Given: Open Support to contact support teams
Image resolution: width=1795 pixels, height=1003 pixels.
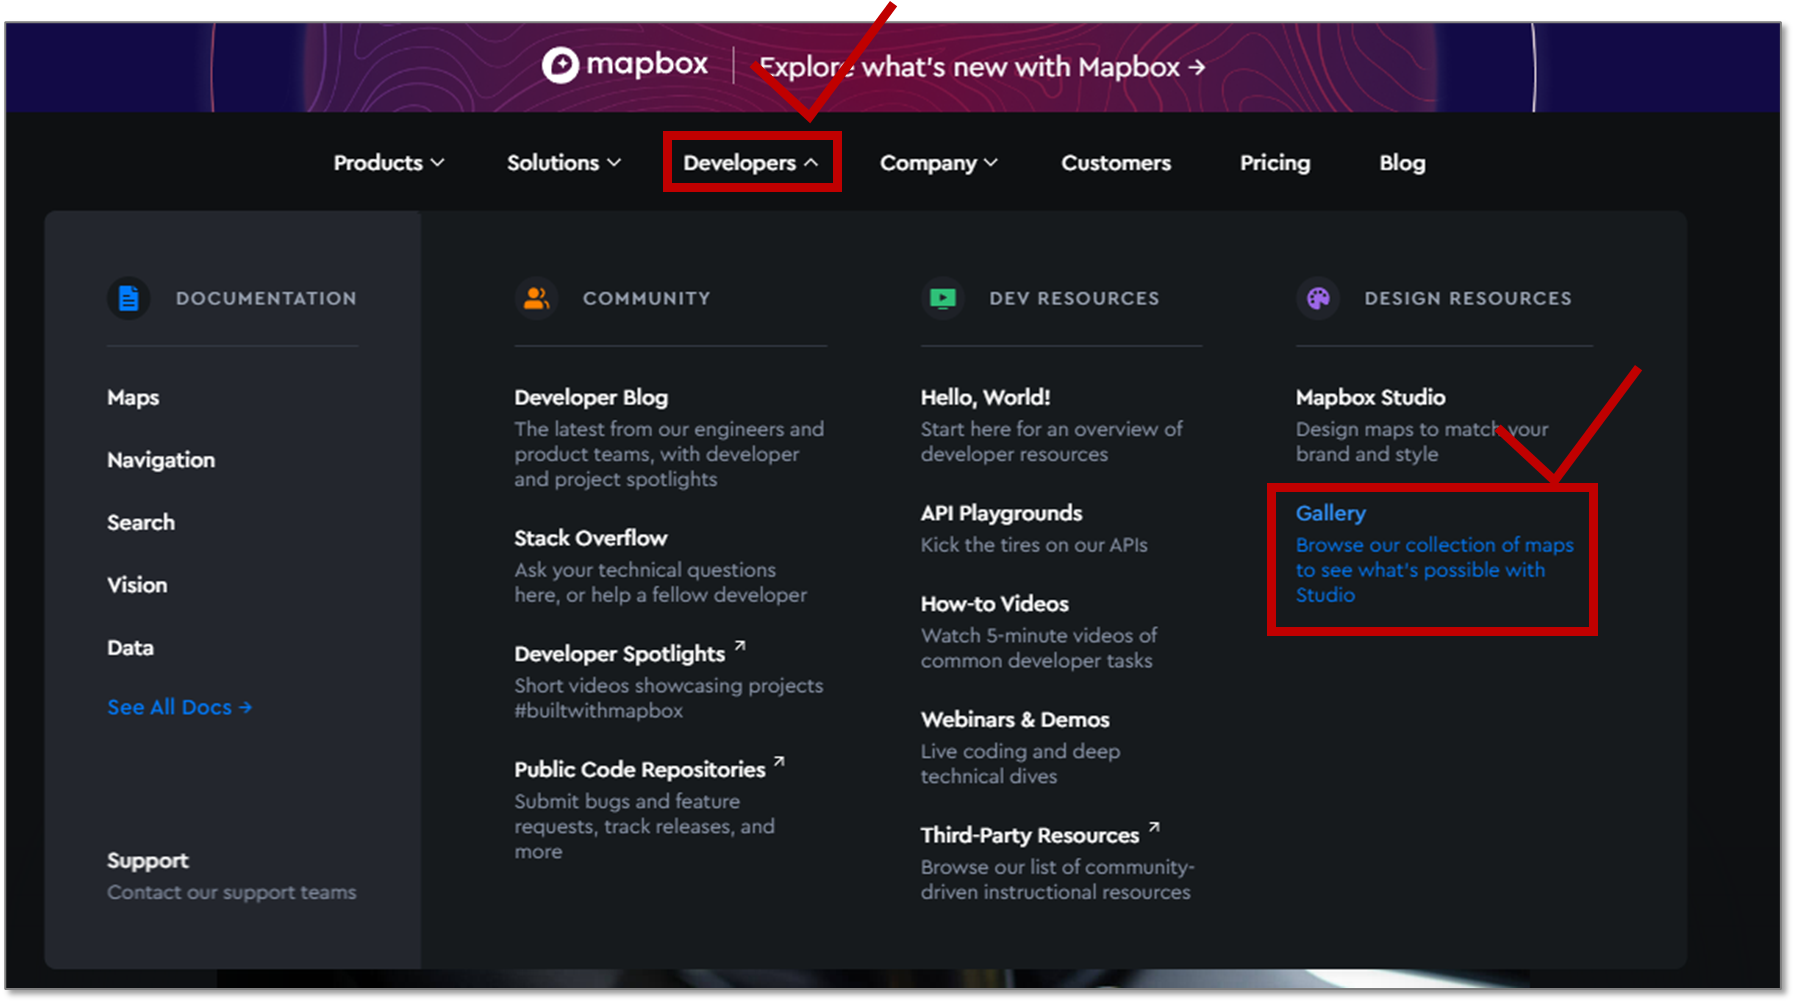Looking at the screenshot, I should pos(148,860).
